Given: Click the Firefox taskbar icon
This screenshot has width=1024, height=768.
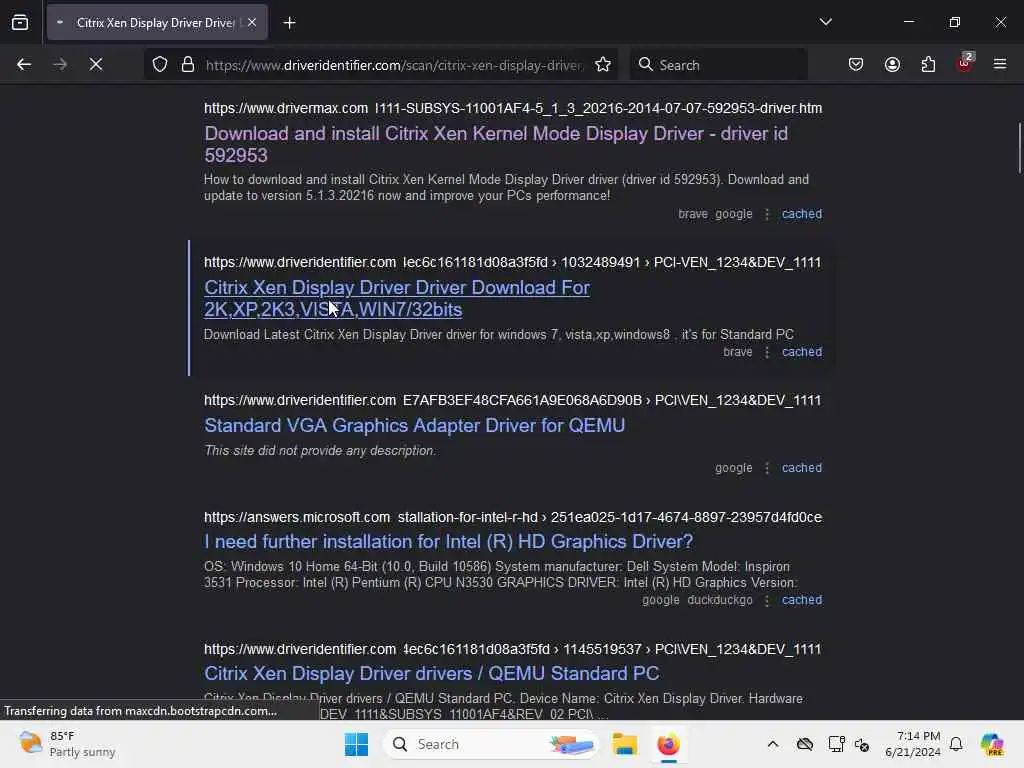Looking at the screenshot, I should pos(669,744).
